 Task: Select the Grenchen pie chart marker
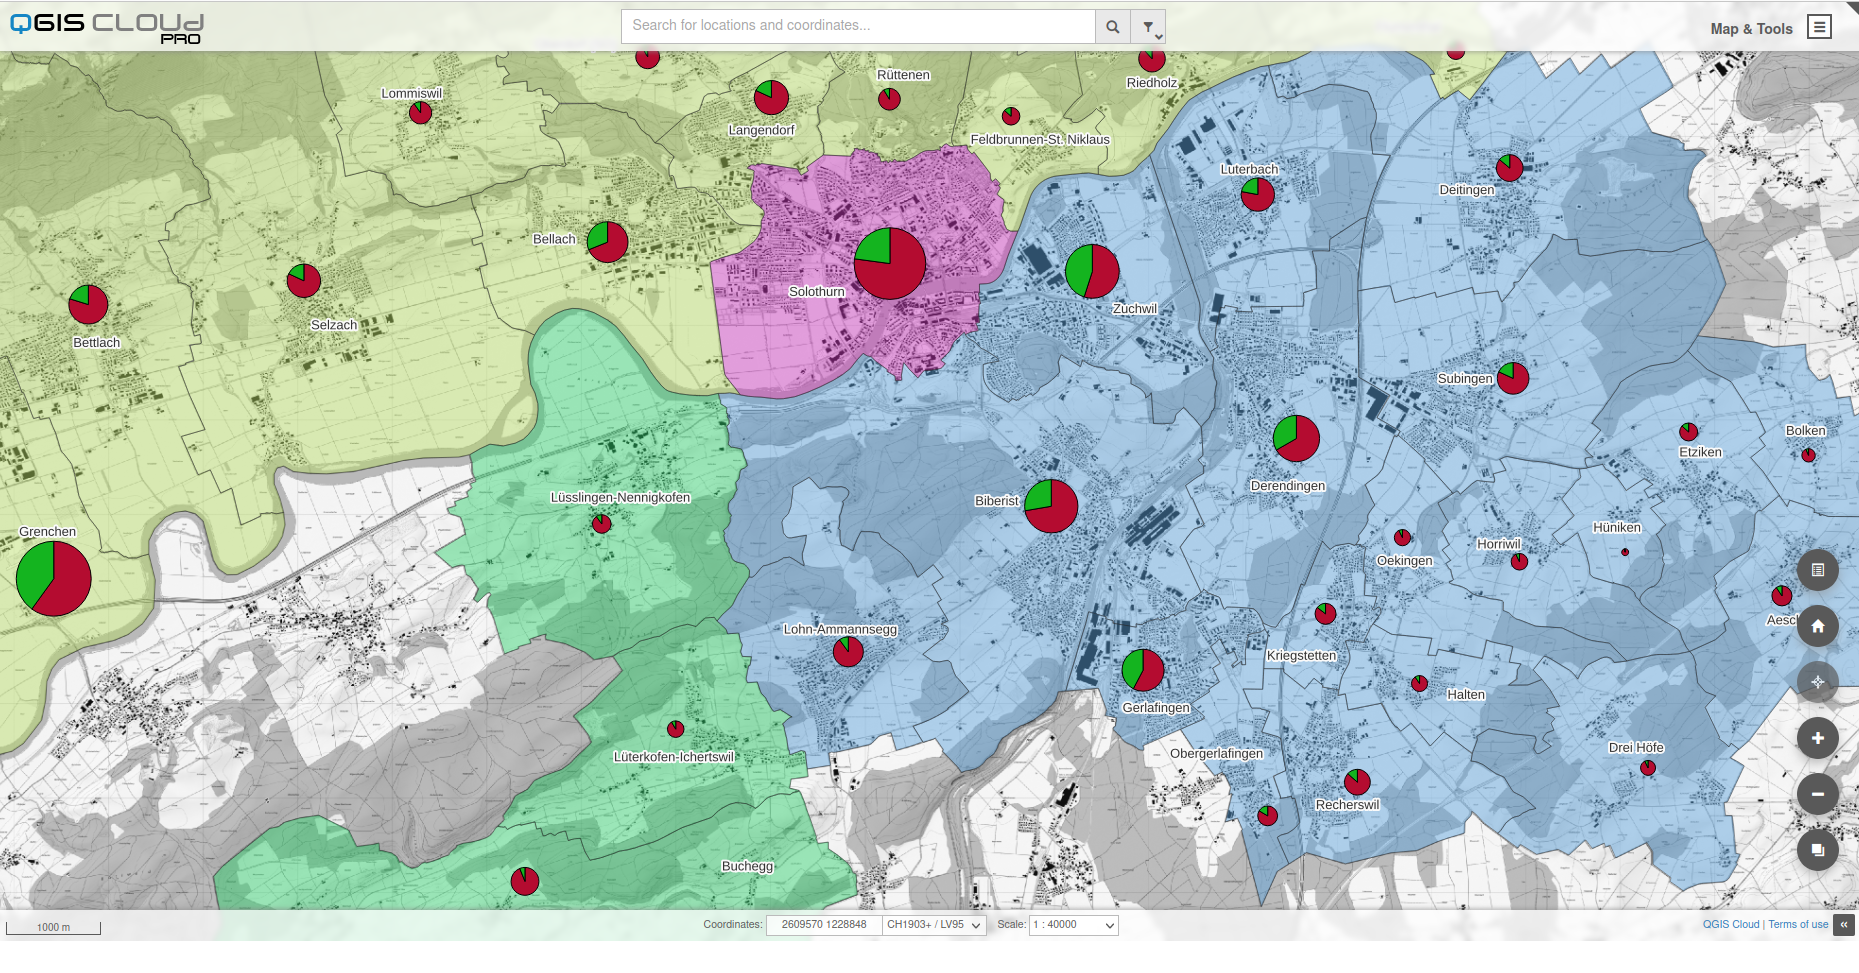click(x=54, y=578)
